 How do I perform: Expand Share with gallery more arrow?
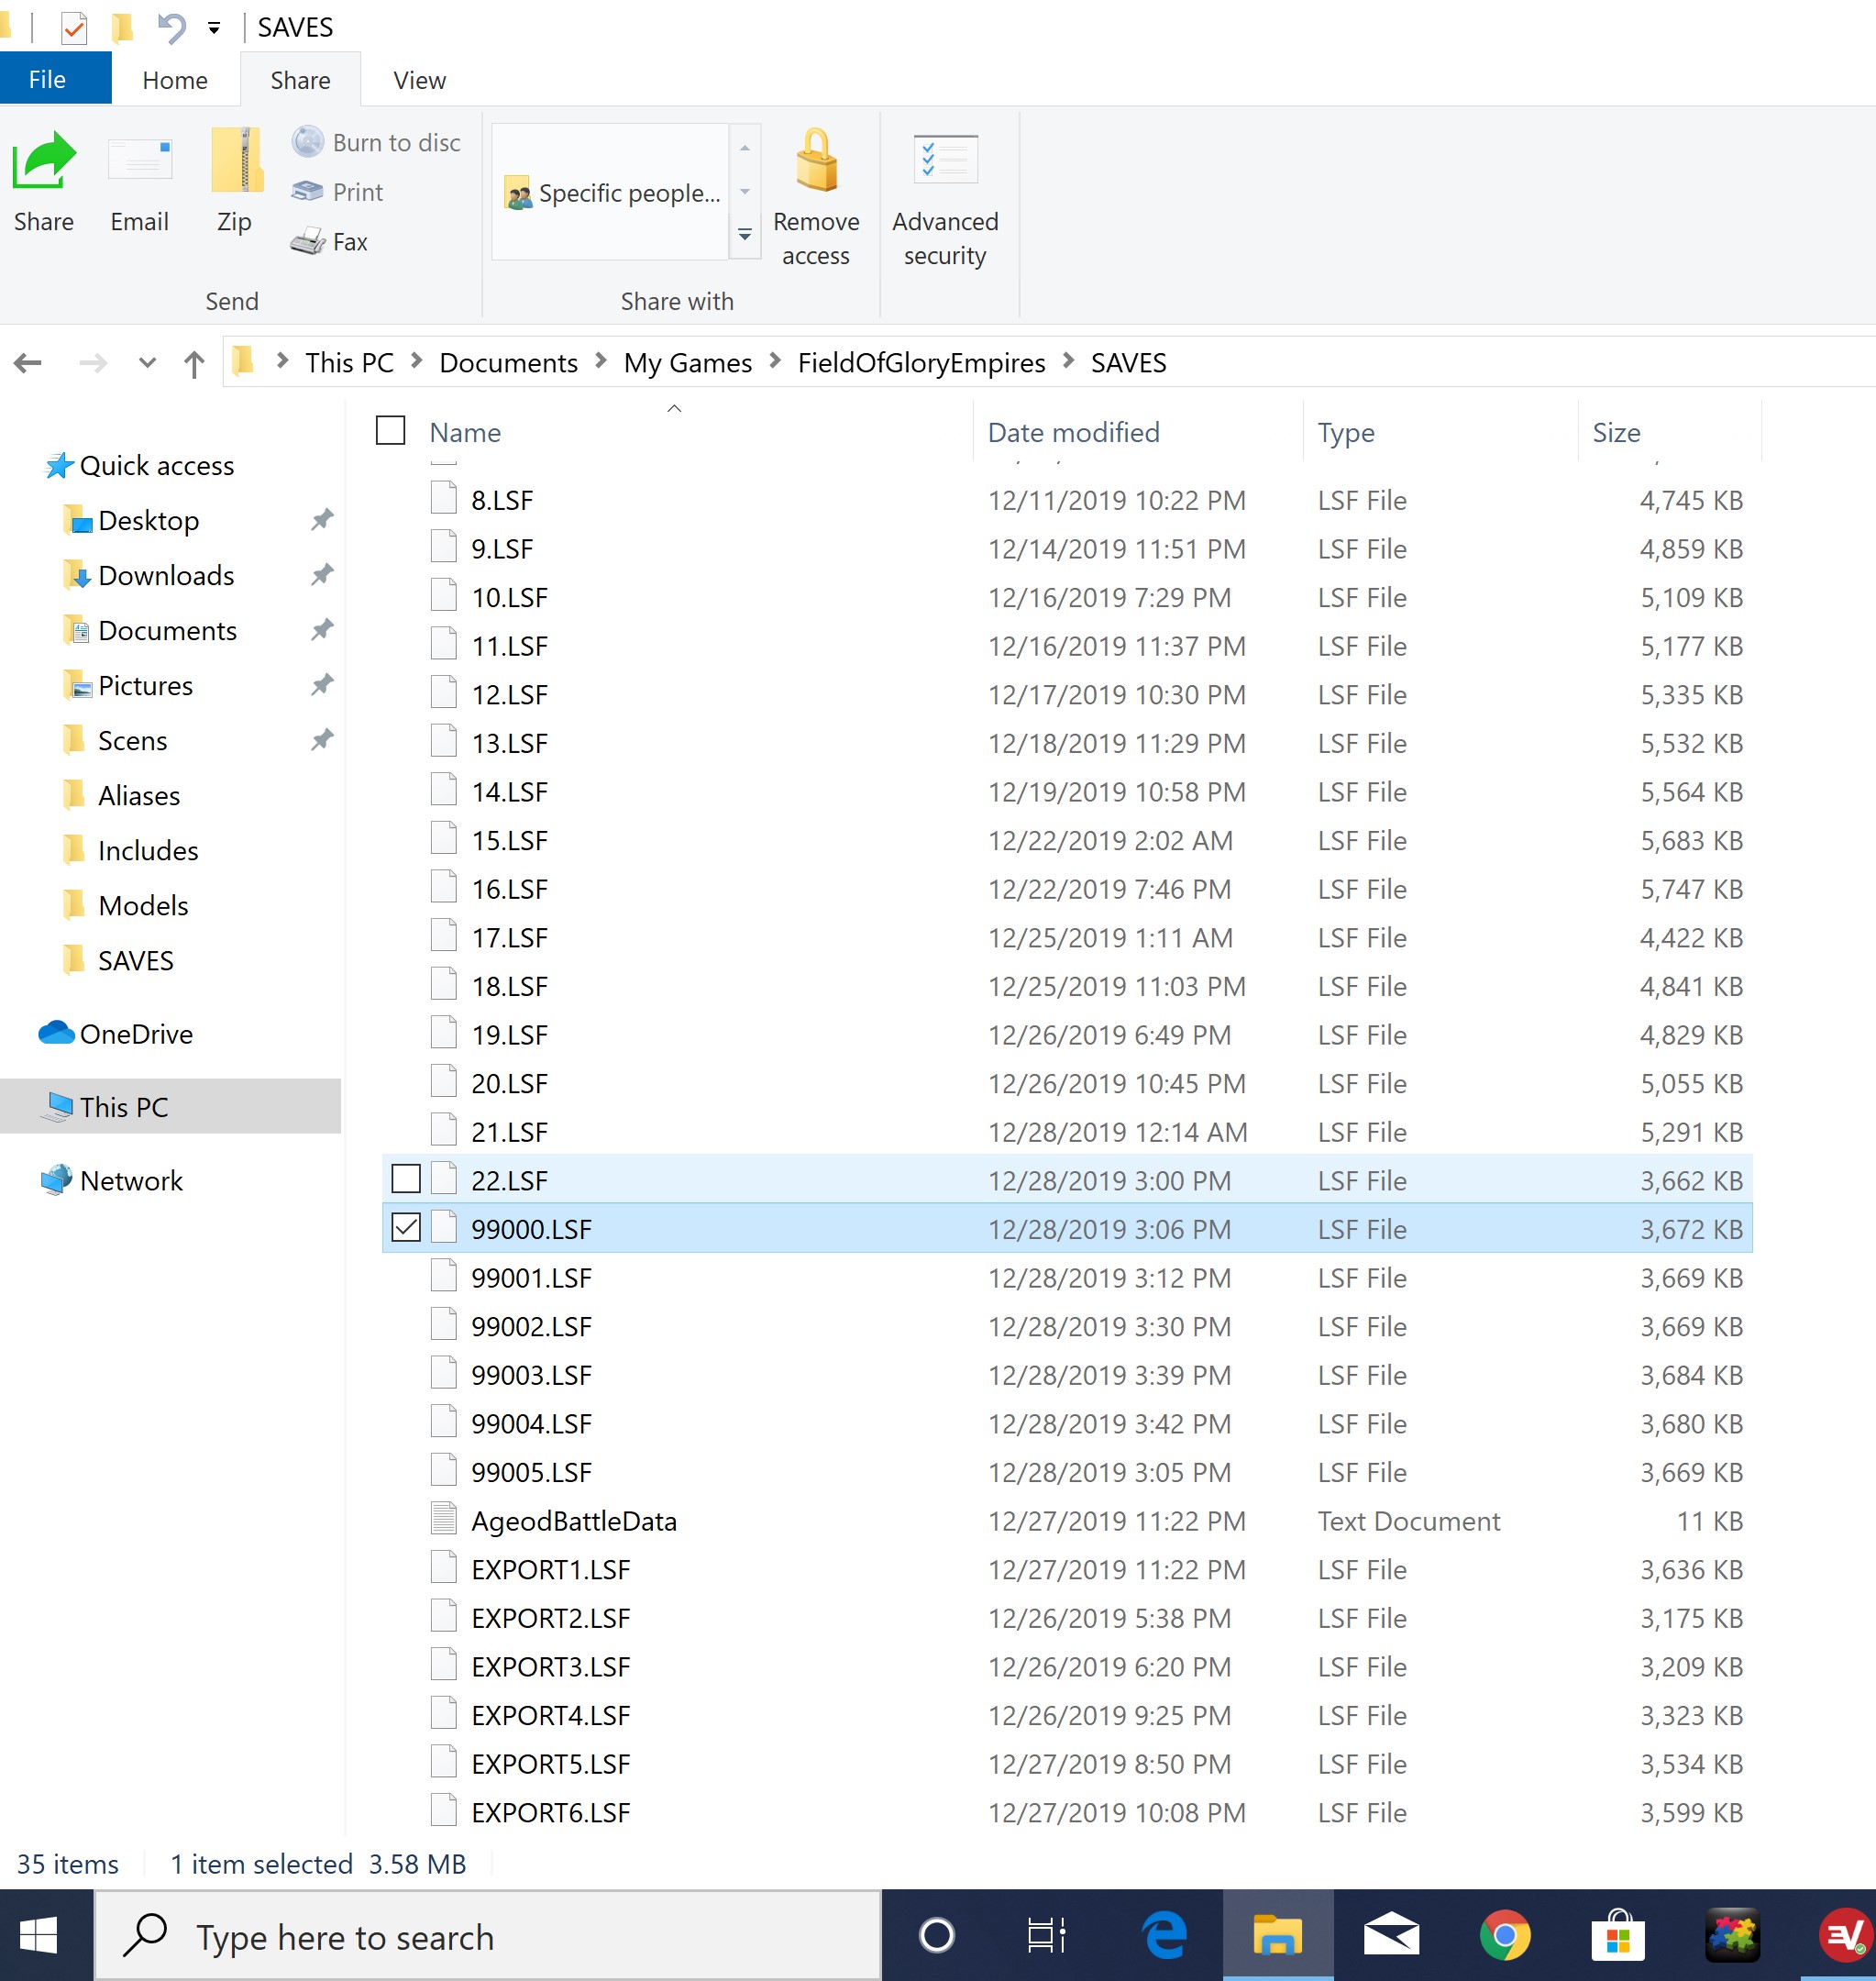745,236
